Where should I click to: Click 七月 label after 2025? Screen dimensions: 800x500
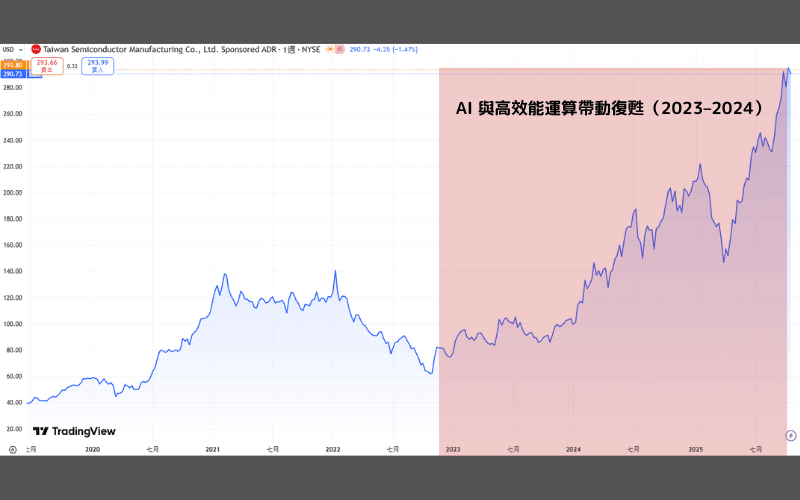click(x=756, y=449)
